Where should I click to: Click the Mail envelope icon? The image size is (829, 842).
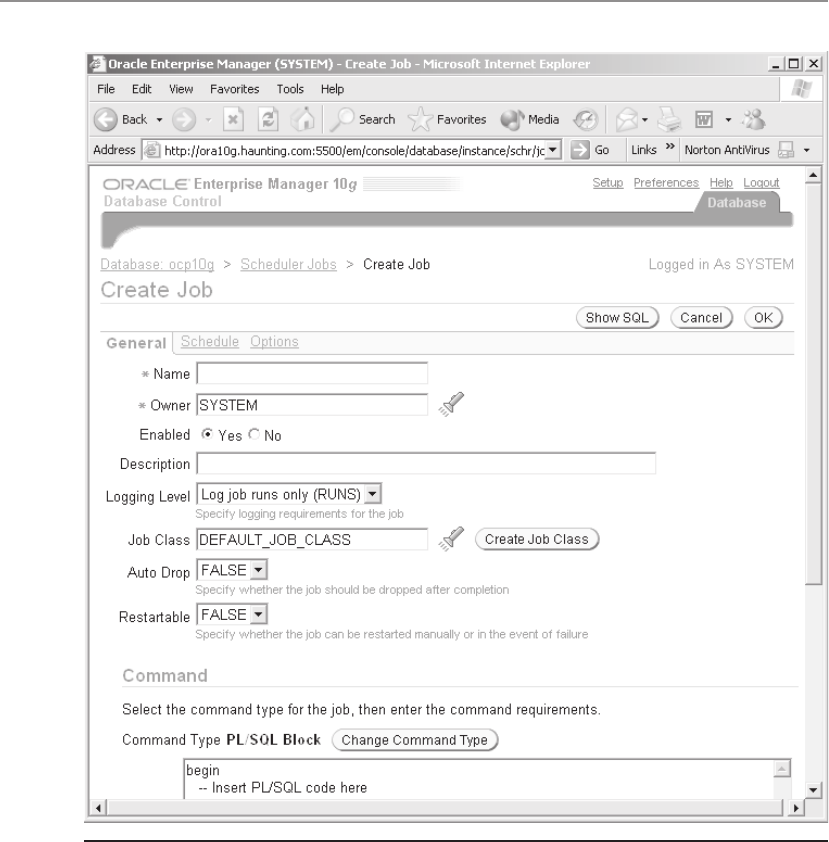[627, 119]
